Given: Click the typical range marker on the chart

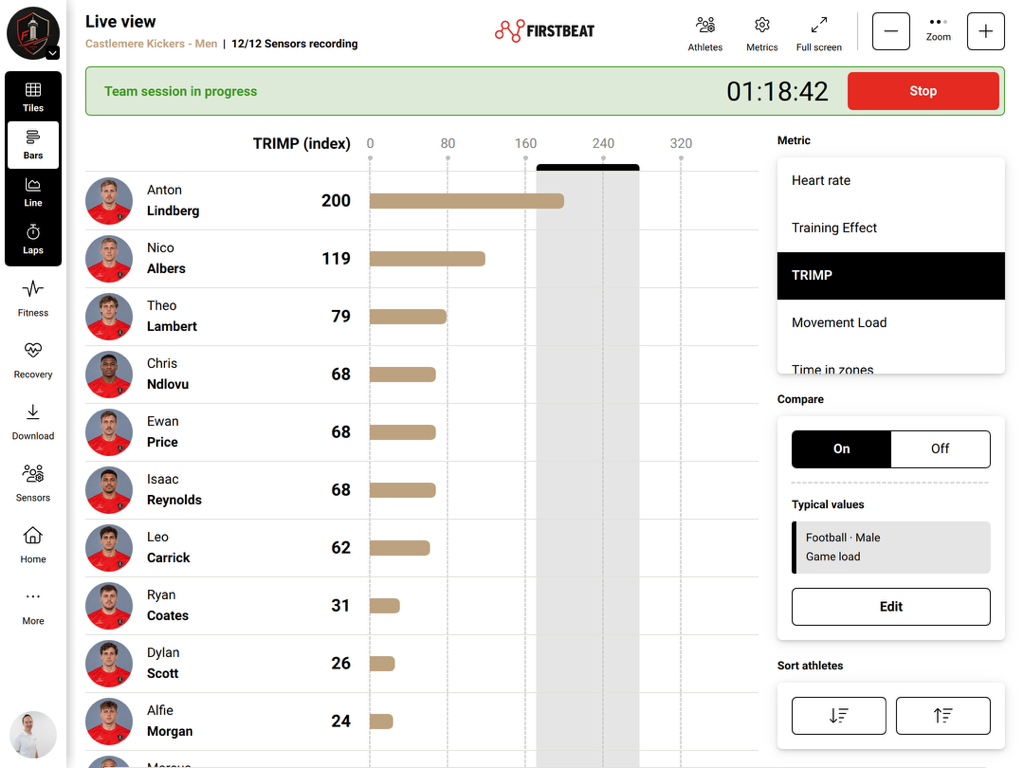Looking at the screenshot, I should point(588,168).
